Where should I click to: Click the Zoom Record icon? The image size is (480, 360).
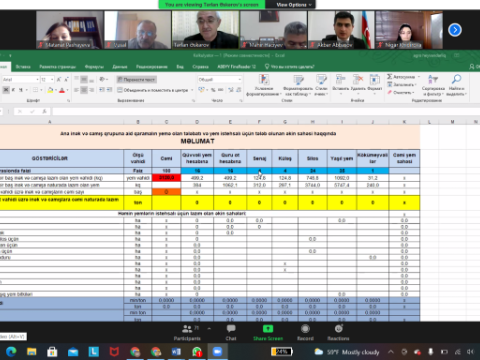305,329
